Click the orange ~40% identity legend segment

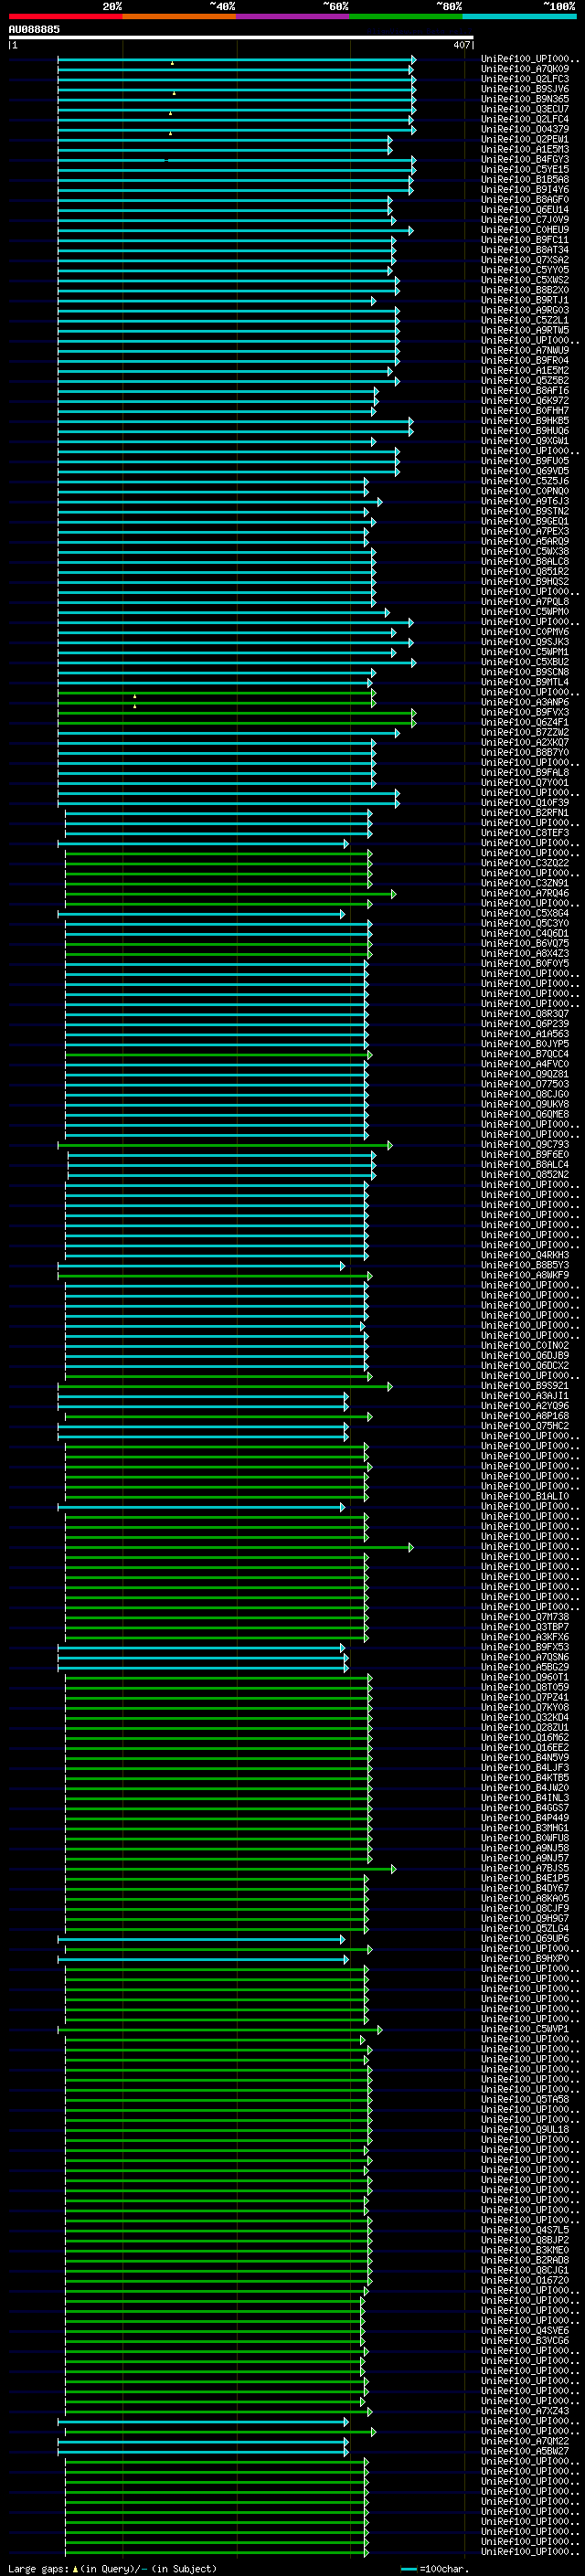(179, 17)
